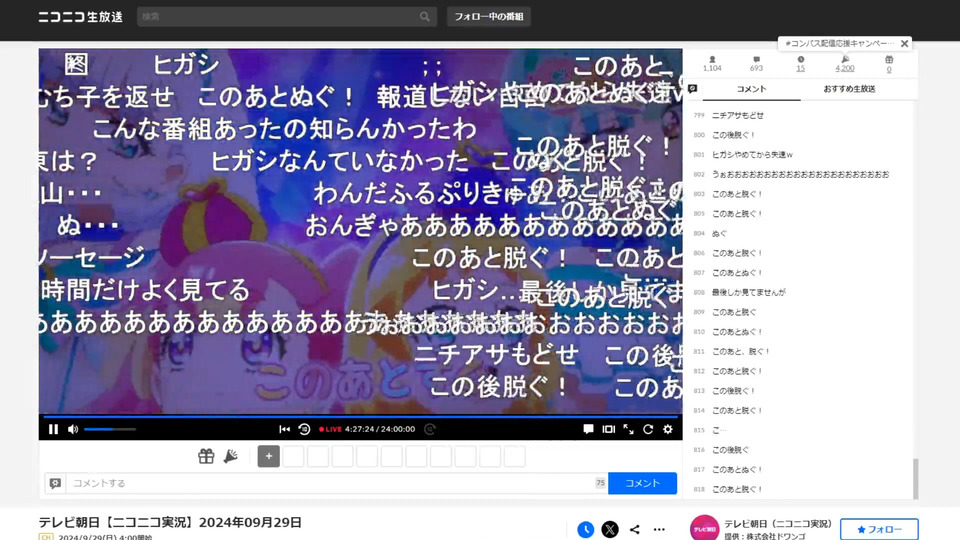Click the comment command icon beside the input
960x540 pixels.
point(55,483)
